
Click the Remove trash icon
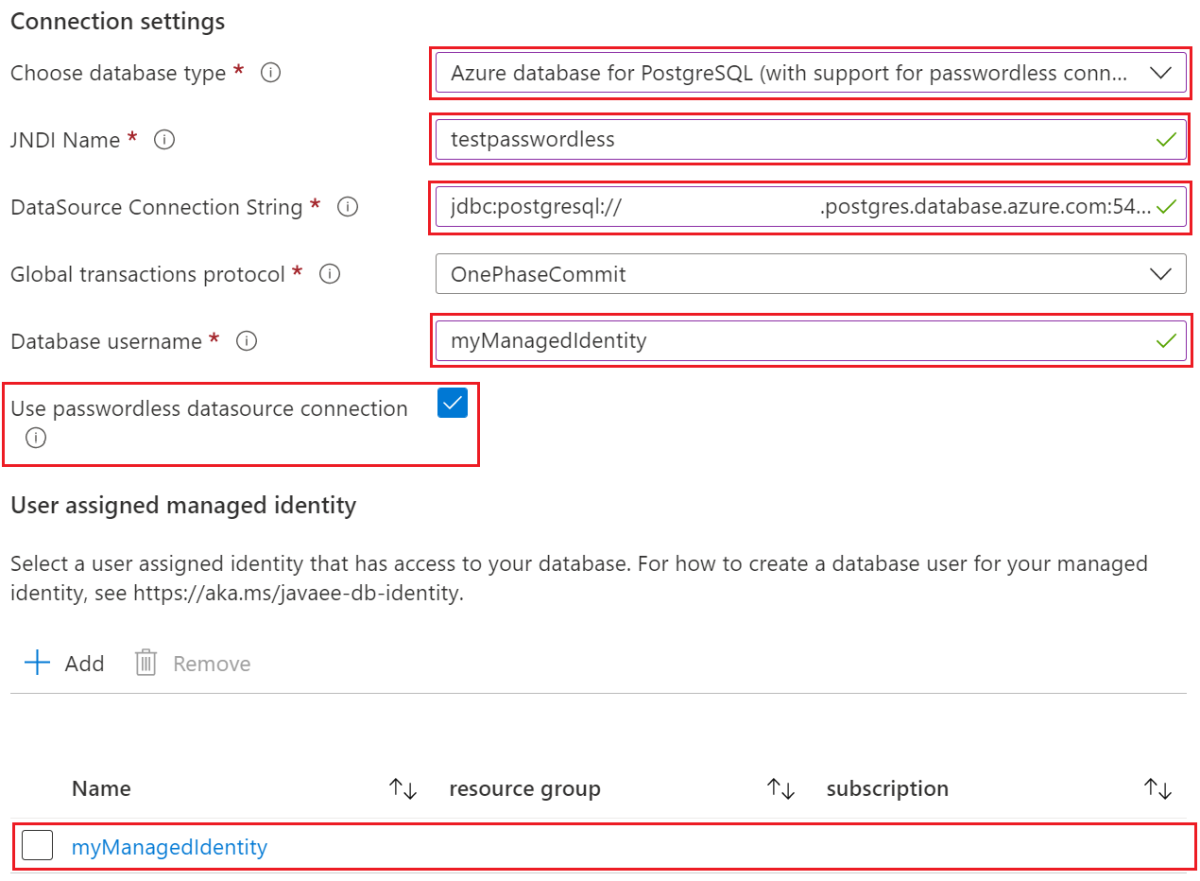pyautogui.click(x=146, y=663)
